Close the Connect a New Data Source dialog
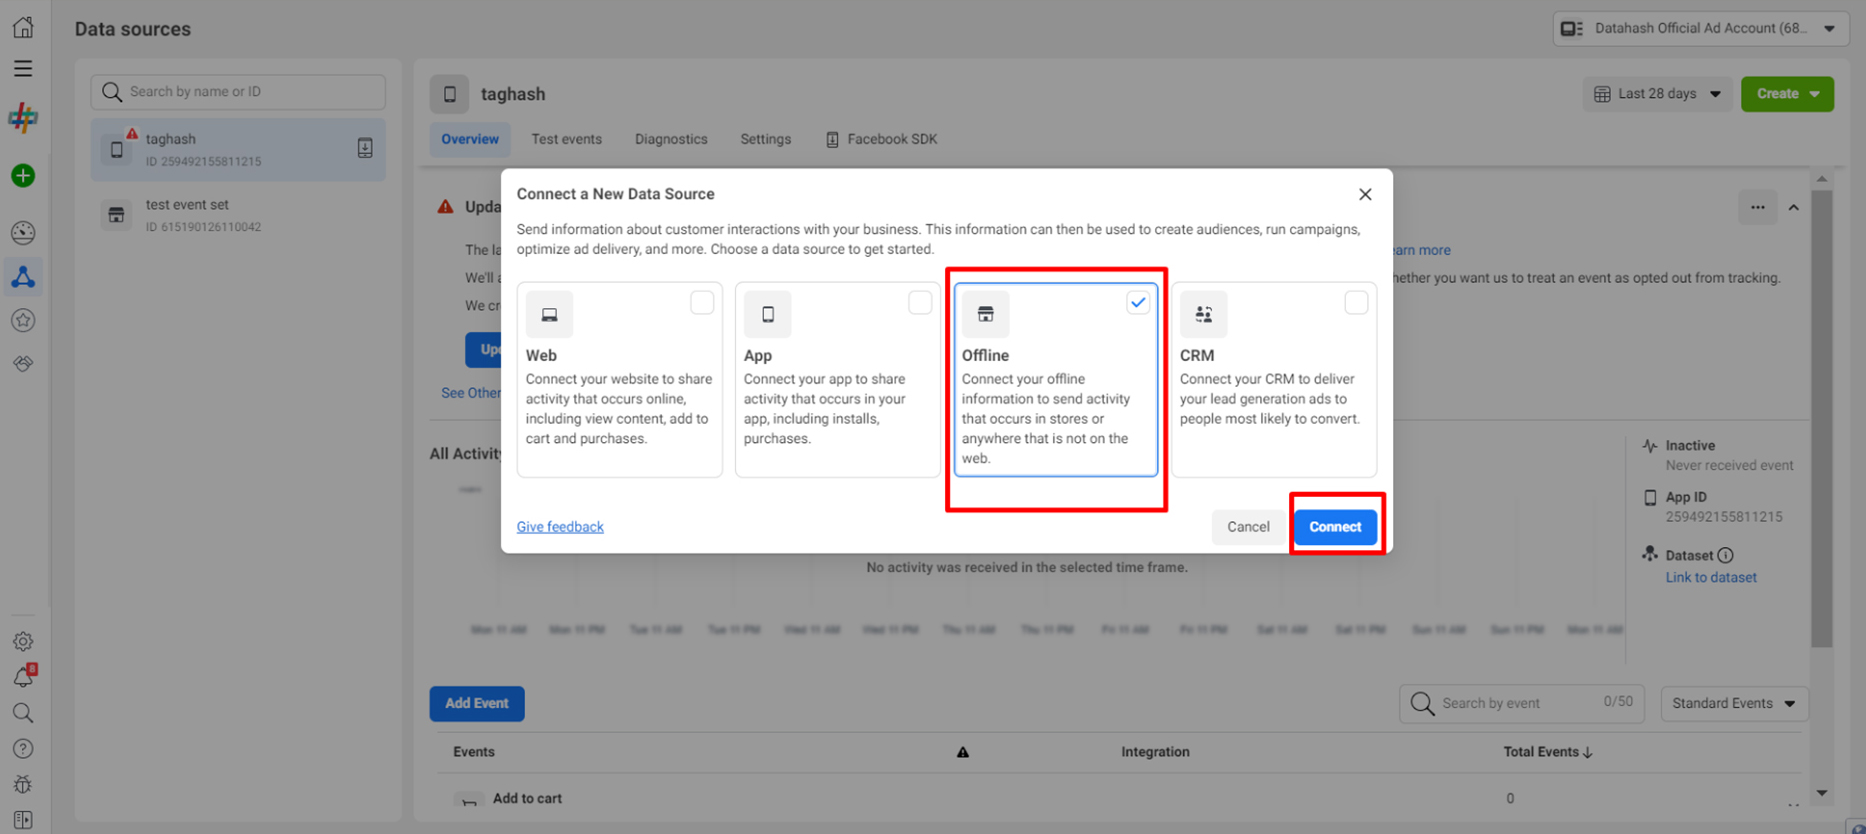 tap(1365, 194)
